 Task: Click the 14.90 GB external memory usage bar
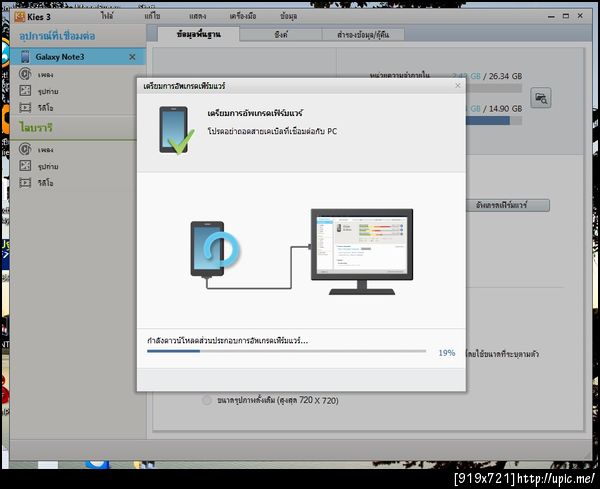coord(494,121)
